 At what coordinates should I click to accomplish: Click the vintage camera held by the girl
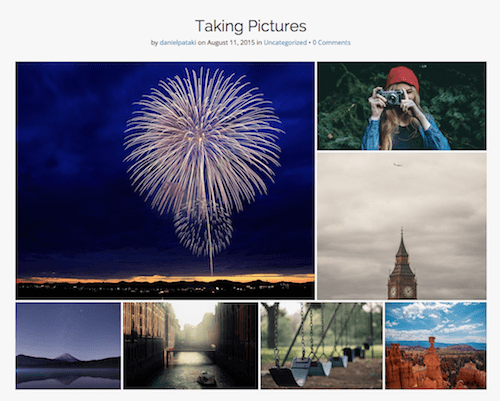pyautogui.click(x=391, y=97)
